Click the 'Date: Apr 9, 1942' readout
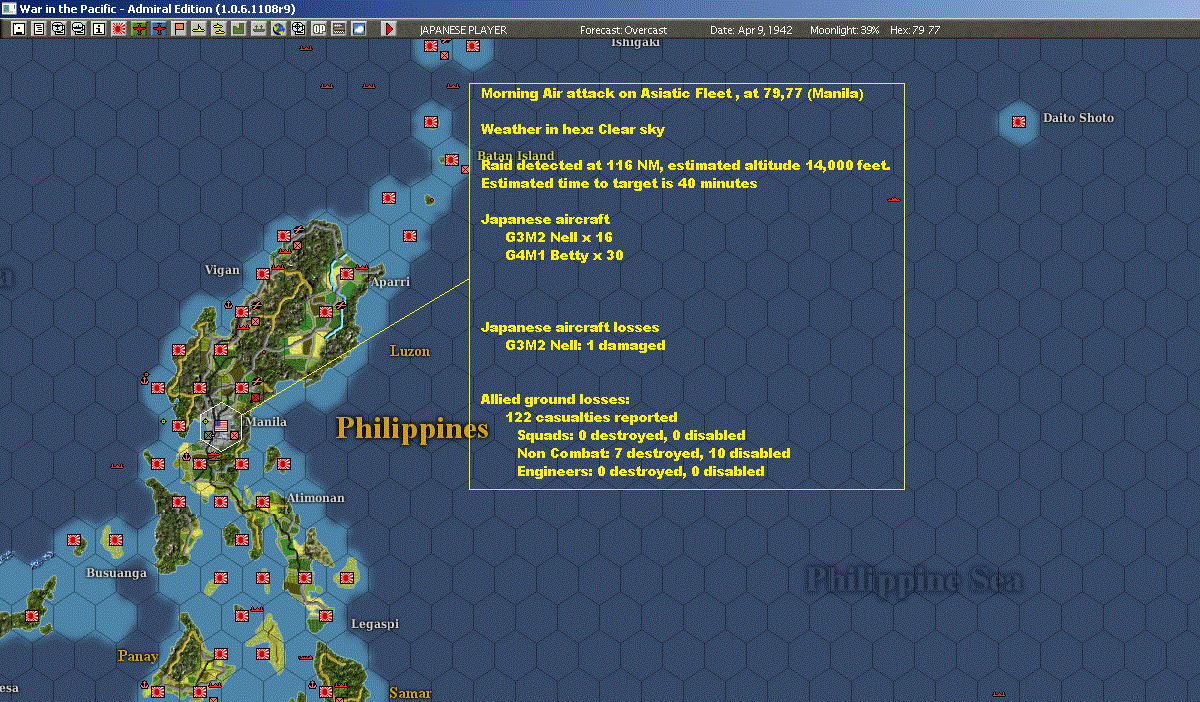1200x702 pixels. (751, 30)
